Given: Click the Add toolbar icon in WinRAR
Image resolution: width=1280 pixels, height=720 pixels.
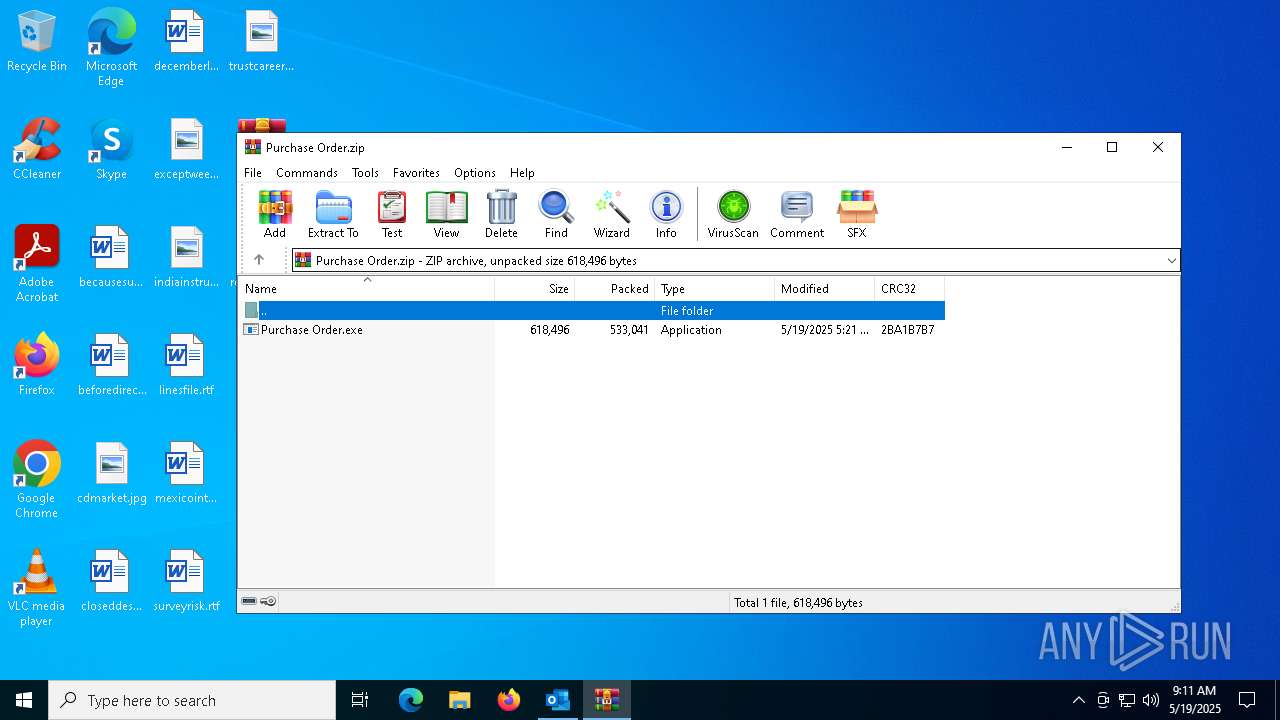Looking at the screenshot, I should pos(275,214).
